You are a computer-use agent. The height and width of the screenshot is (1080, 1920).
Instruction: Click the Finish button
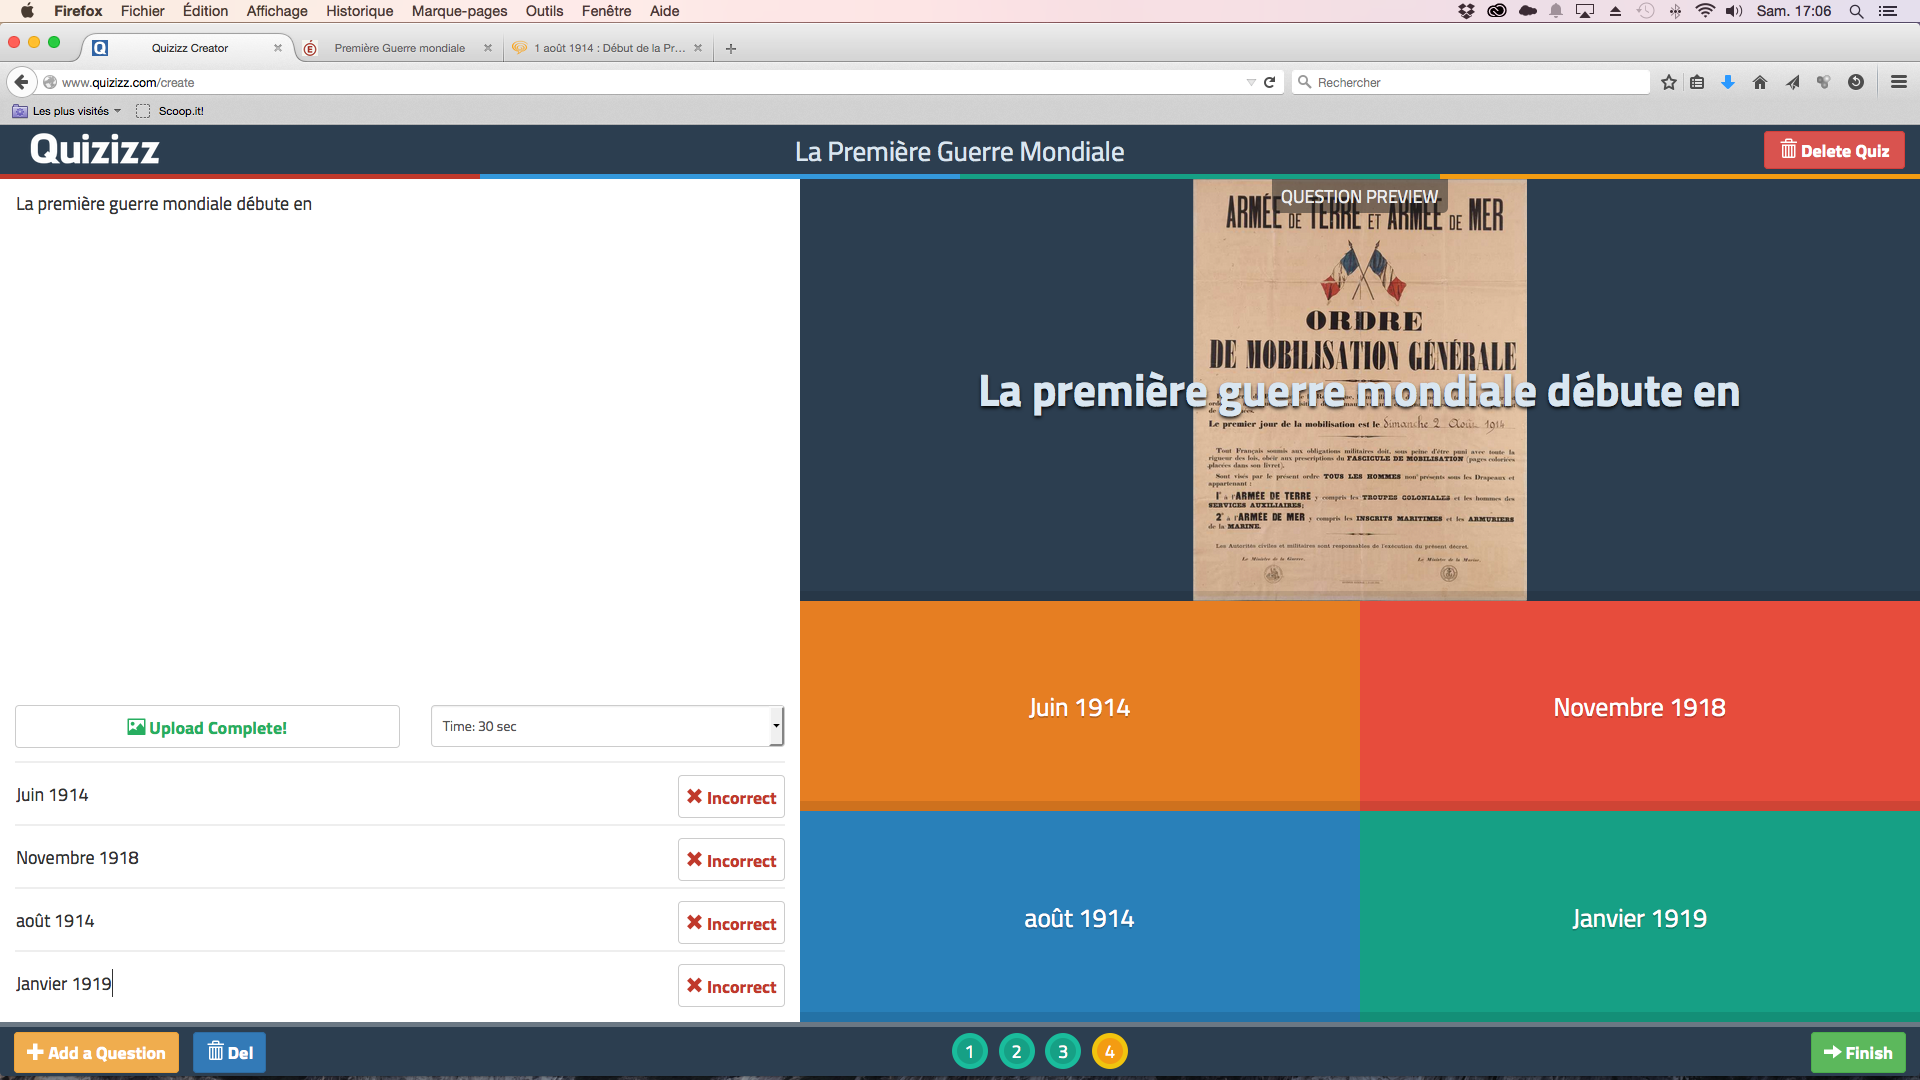click(1858, 1052)
